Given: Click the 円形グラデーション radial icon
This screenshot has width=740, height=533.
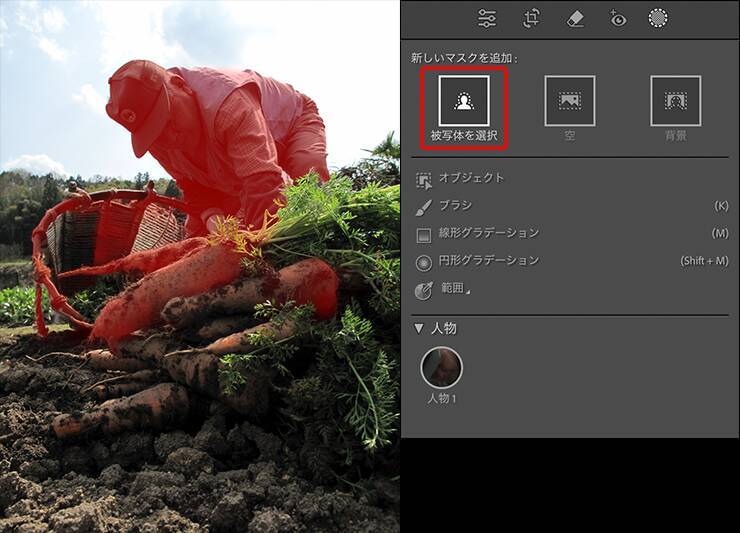Looking at the screenshot, I should tap(424, 262).
